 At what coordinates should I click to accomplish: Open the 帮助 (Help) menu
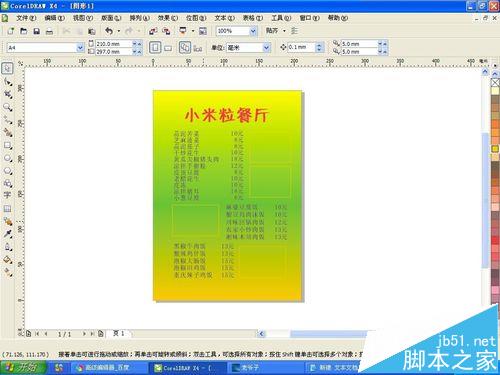click(x=338, y=18)
